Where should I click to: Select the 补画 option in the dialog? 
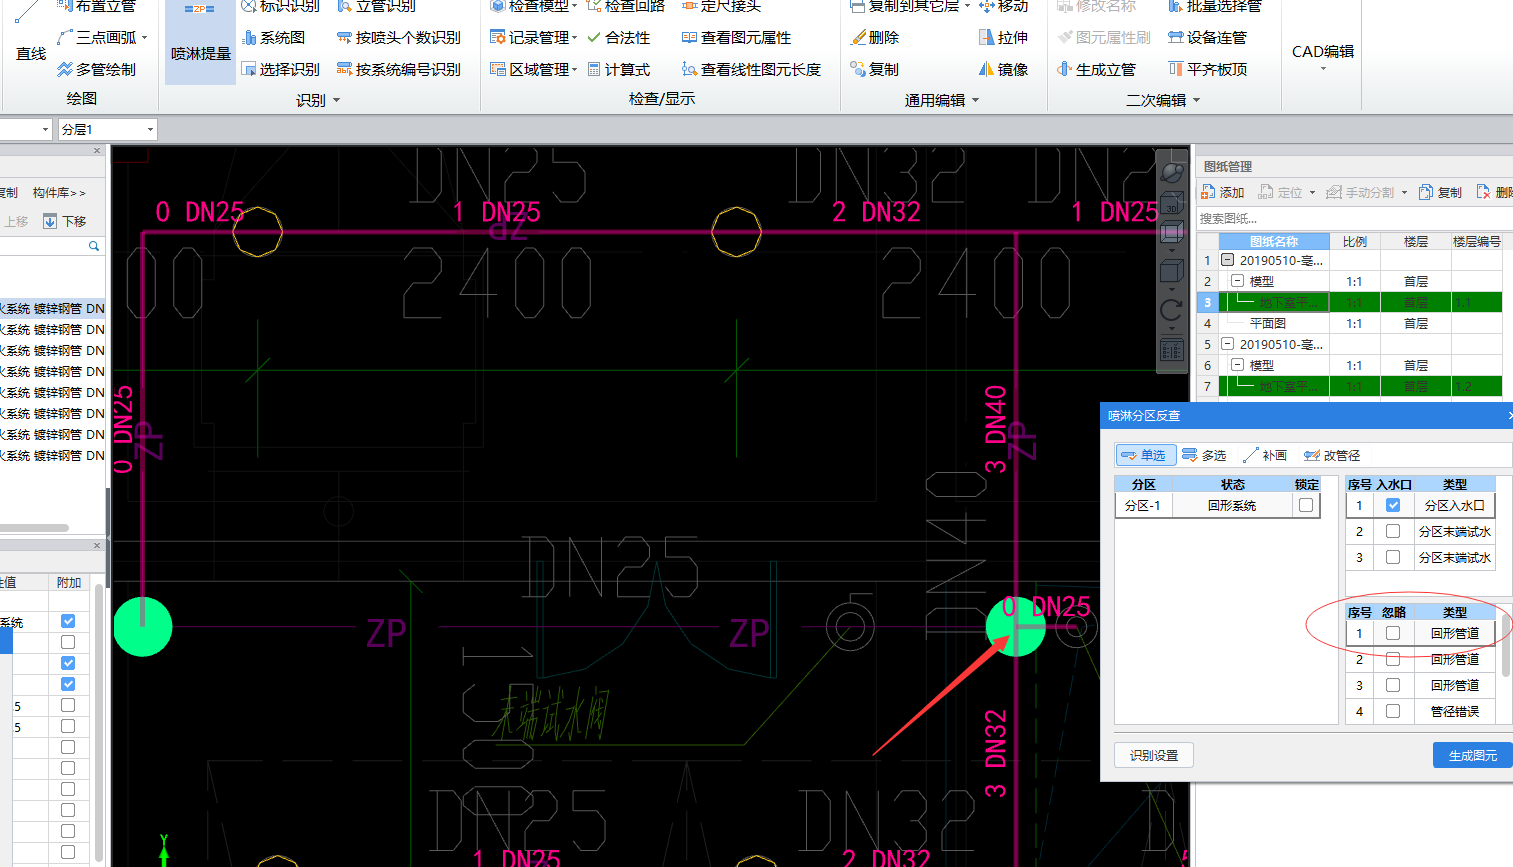pos(1264,455)
